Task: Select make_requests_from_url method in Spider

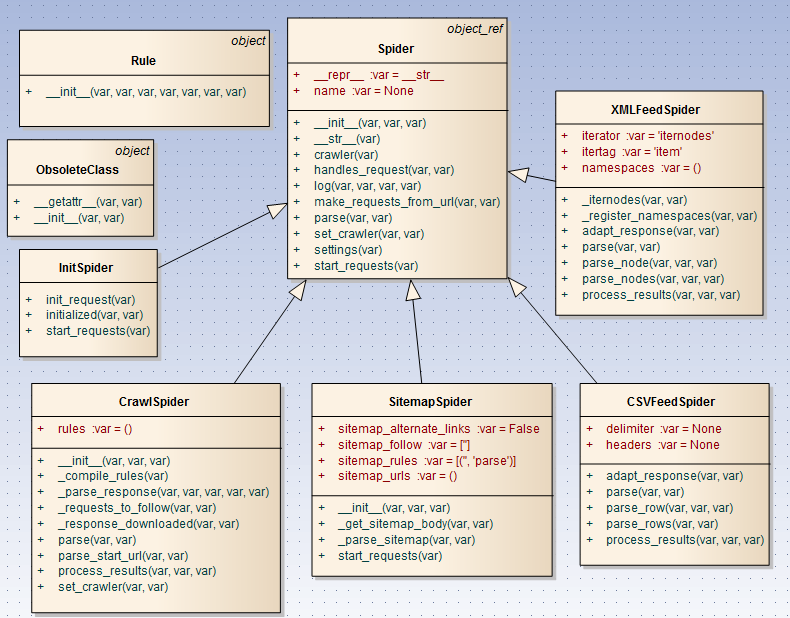Action: coord(407,202)
